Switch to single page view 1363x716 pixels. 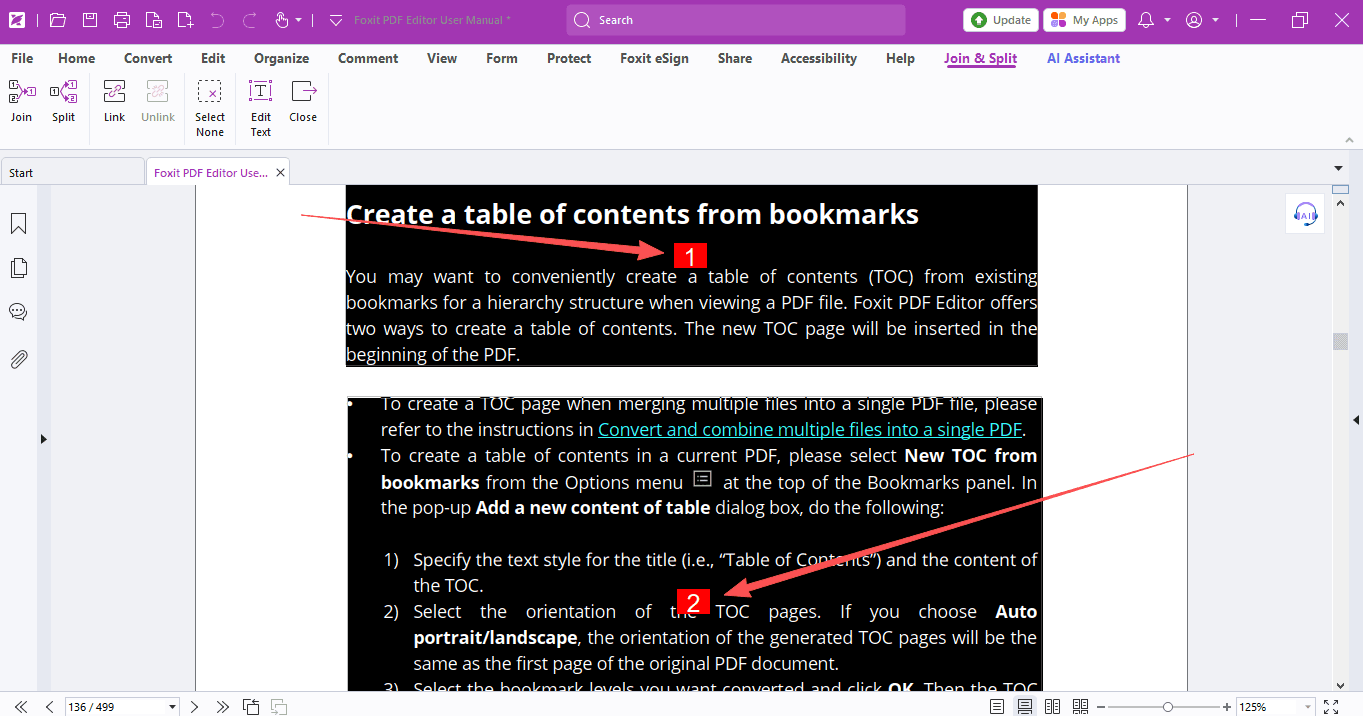997,707
